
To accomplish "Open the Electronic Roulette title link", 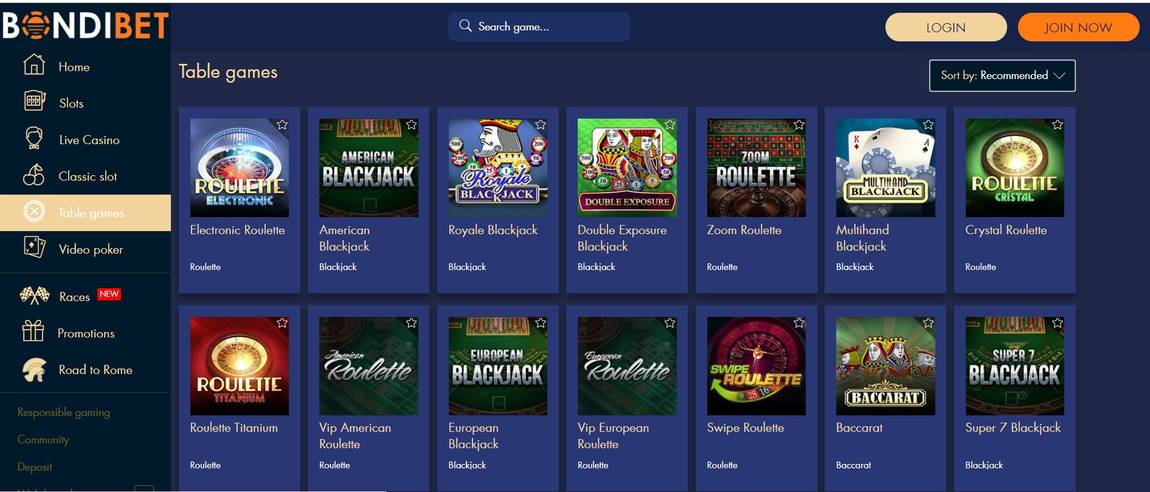I will pyautogui.click(x=237, y=230).
